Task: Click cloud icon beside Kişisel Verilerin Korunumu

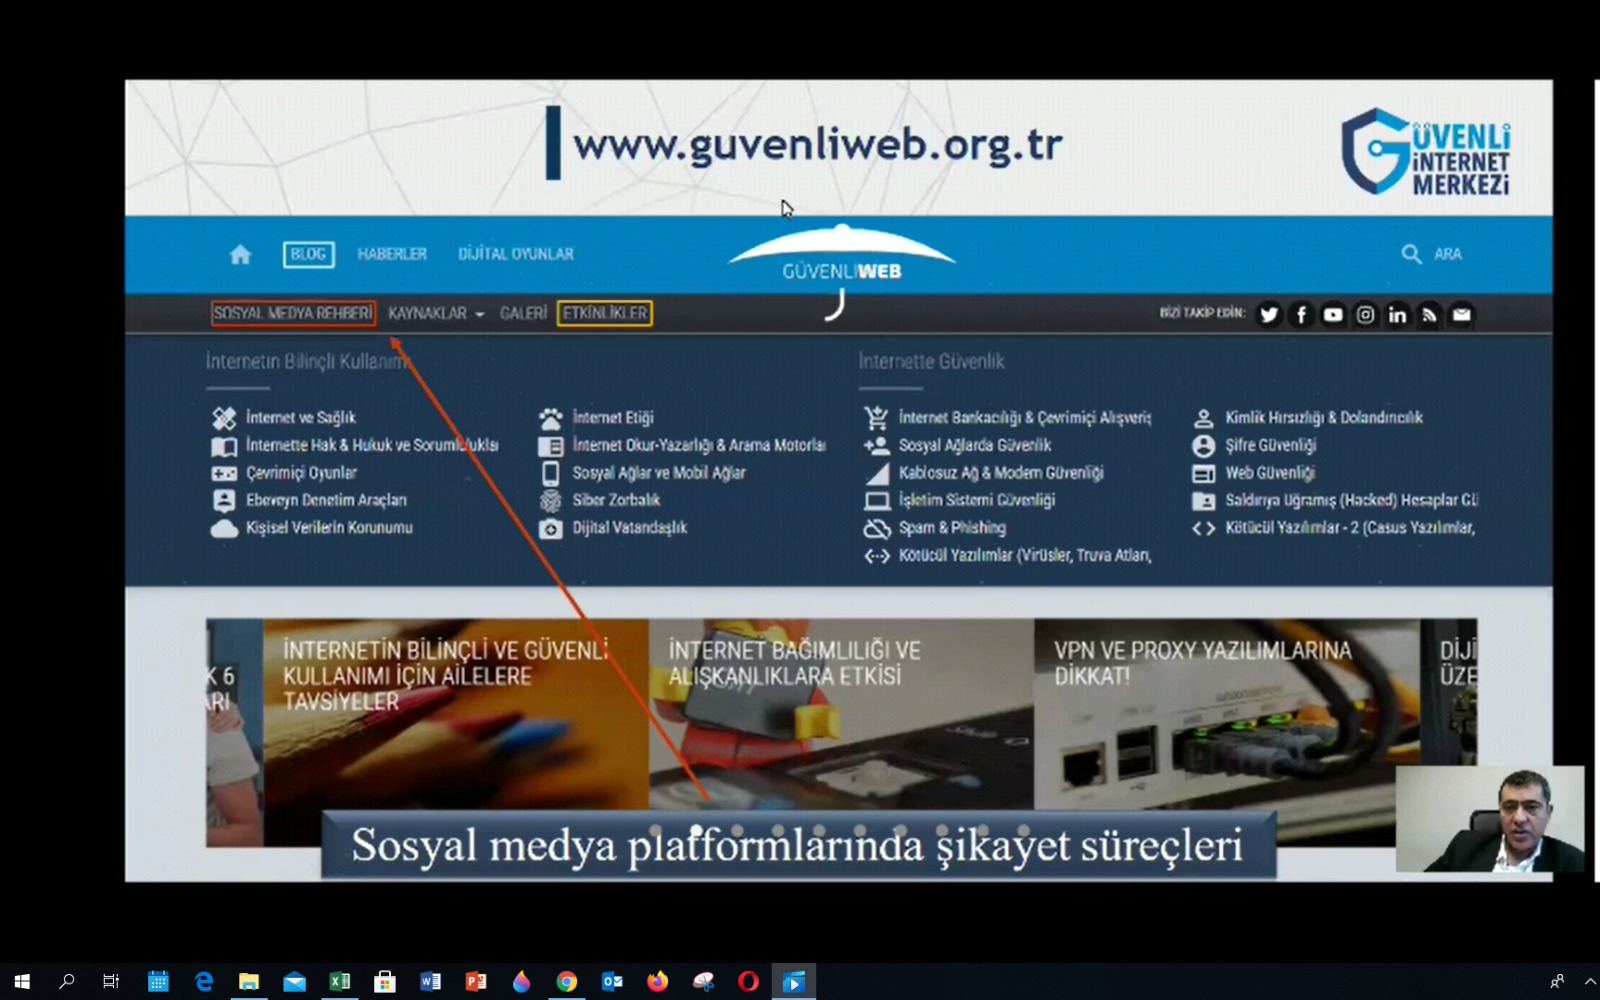Action: tap(224, 528)
